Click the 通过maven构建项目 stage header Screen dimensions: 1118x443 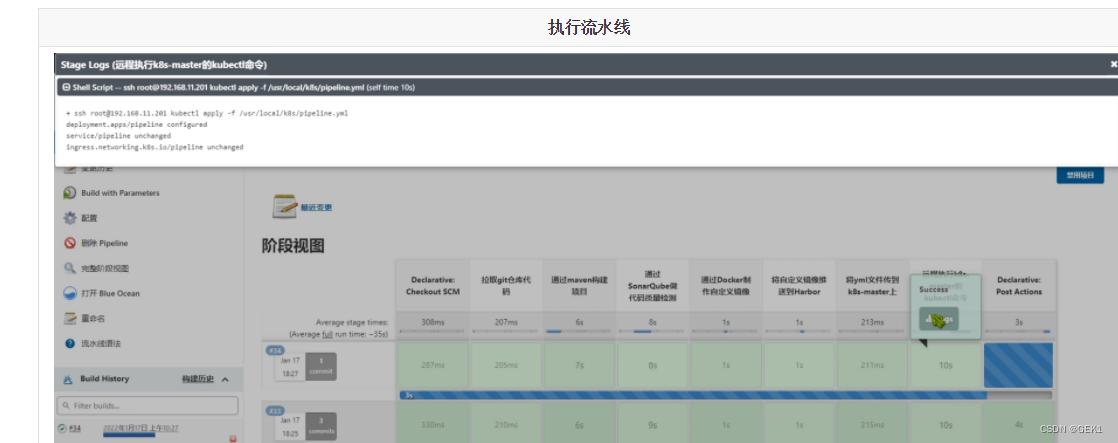pos(580,285)
